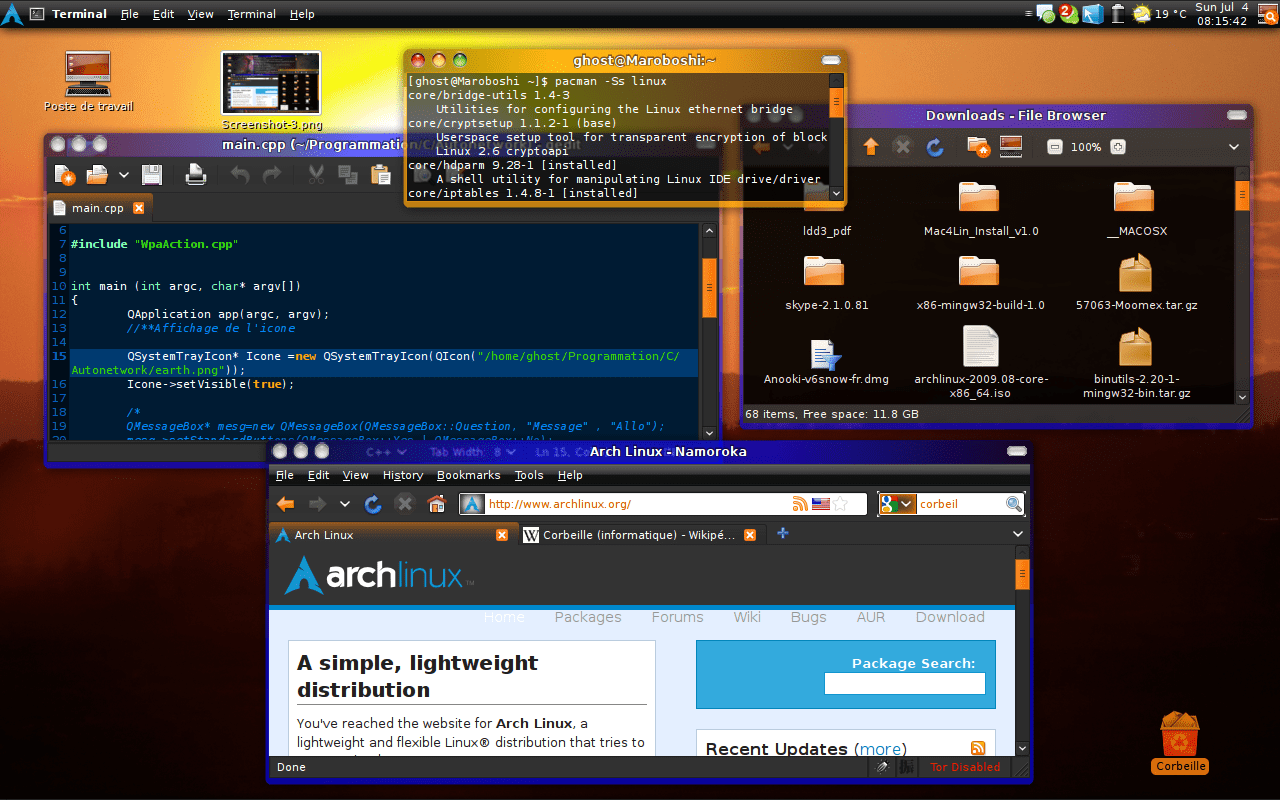The image size is (1280, 800).
Task: Click the gedit vertical scrollbar handle
Action: pyautogui.click(x=709, y=288)
